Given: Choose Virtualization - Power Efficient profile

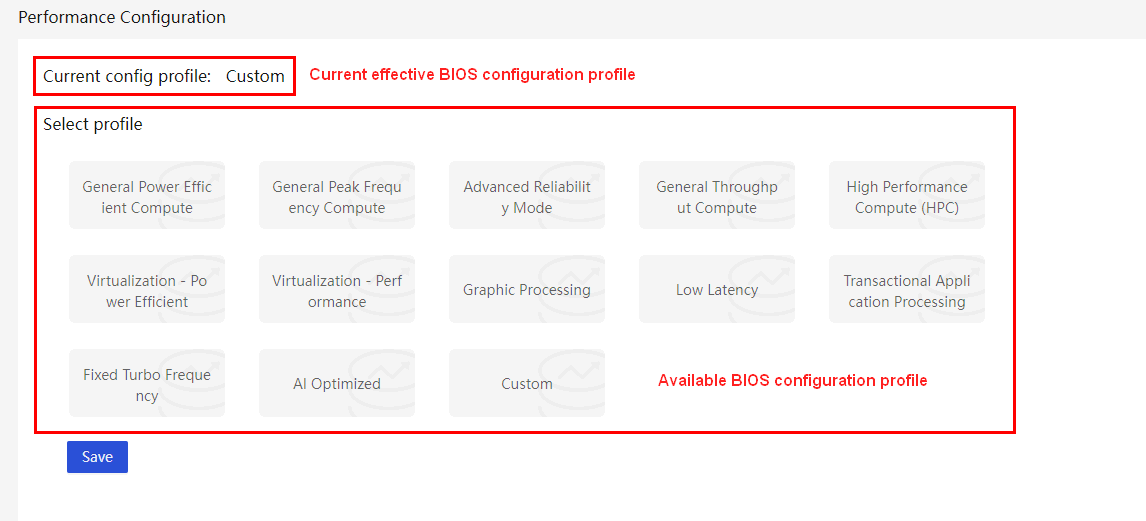Looking at the screenshot, I should tap(147, 289).
